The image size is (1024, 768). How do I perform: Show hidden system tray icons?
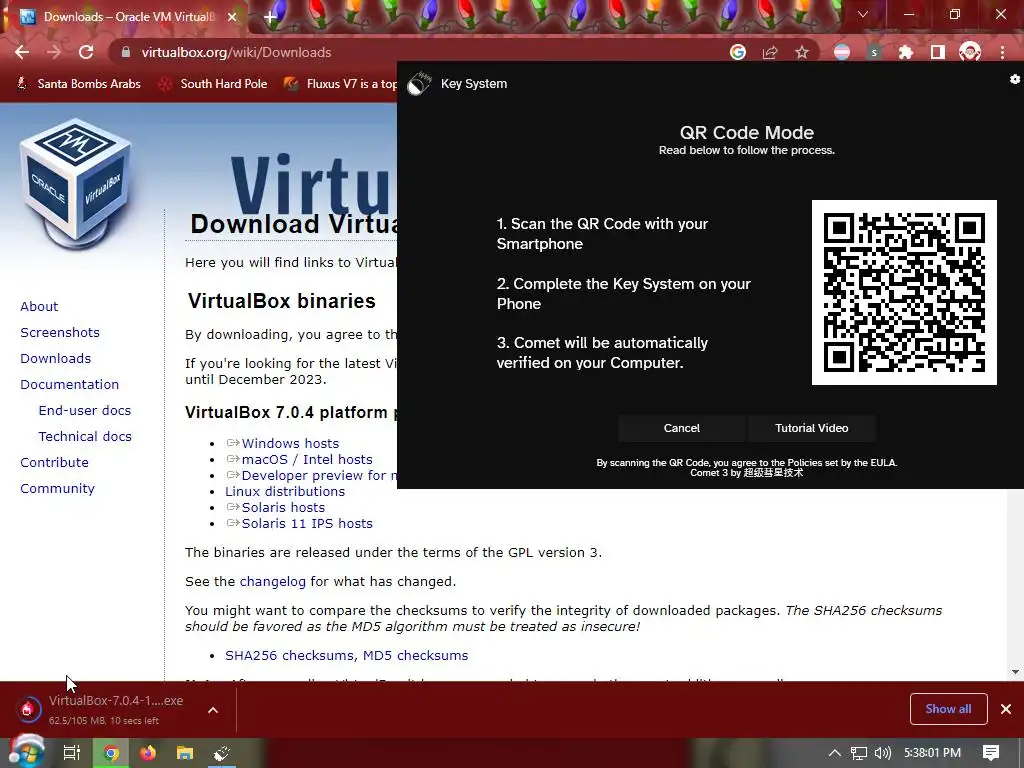point(835,753)
